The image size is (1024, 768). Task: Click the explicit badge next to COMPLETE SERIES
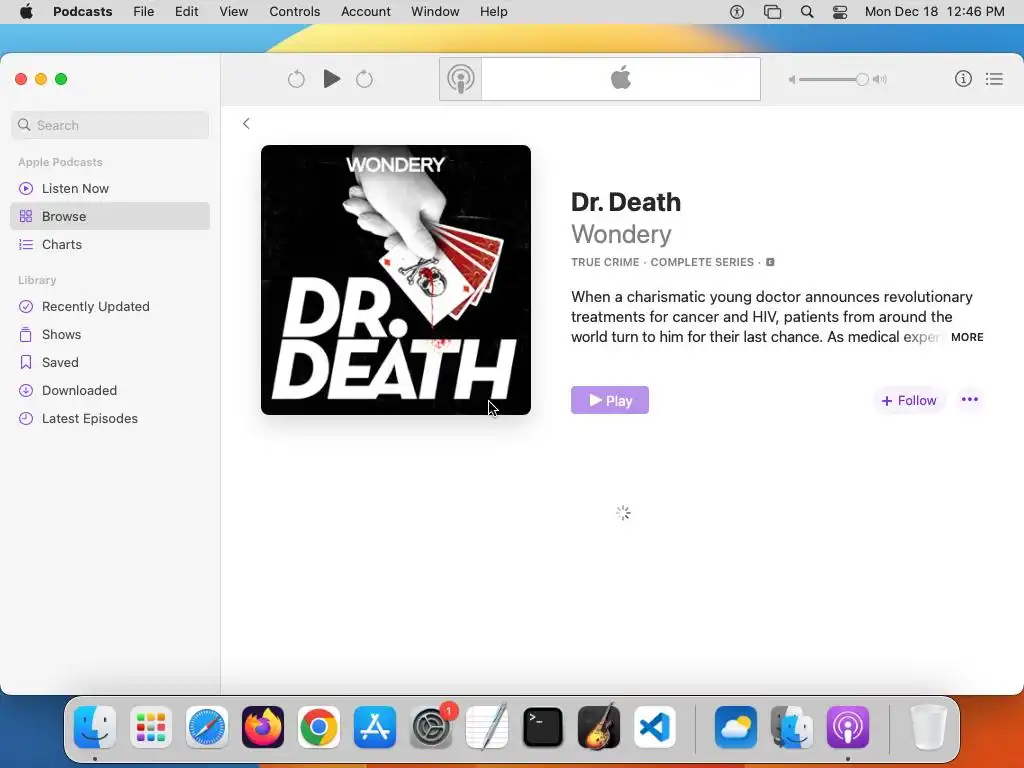pos(770,262)
